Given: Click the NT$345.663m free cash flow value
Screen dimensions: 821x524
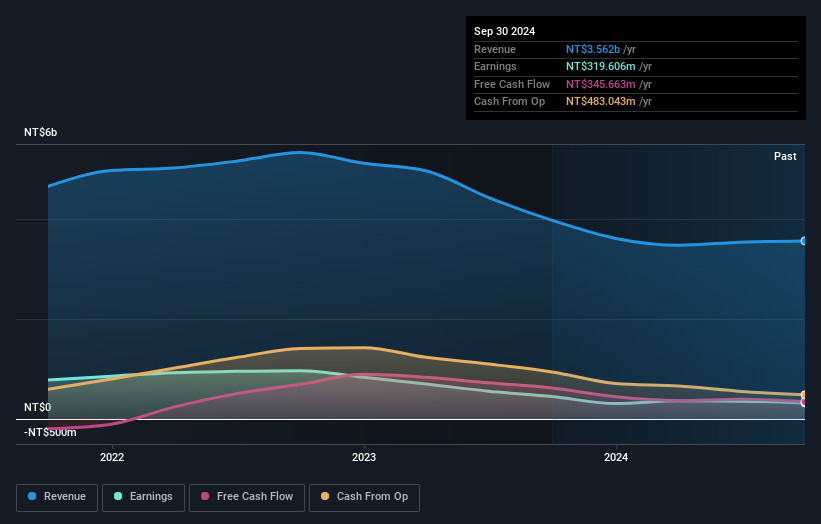Looking at the screenshot, I should 601,84.
